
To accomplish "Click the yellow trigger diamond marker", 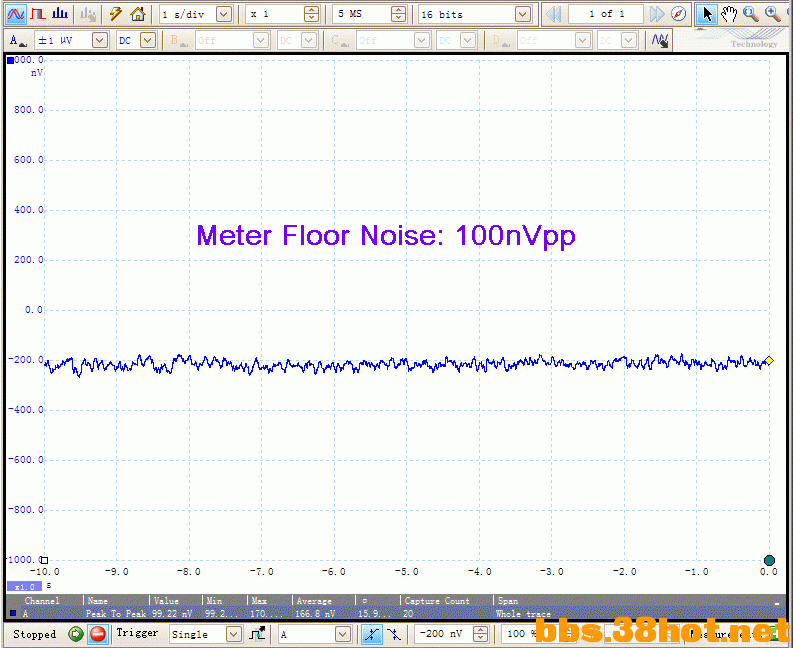I will 769,361.
